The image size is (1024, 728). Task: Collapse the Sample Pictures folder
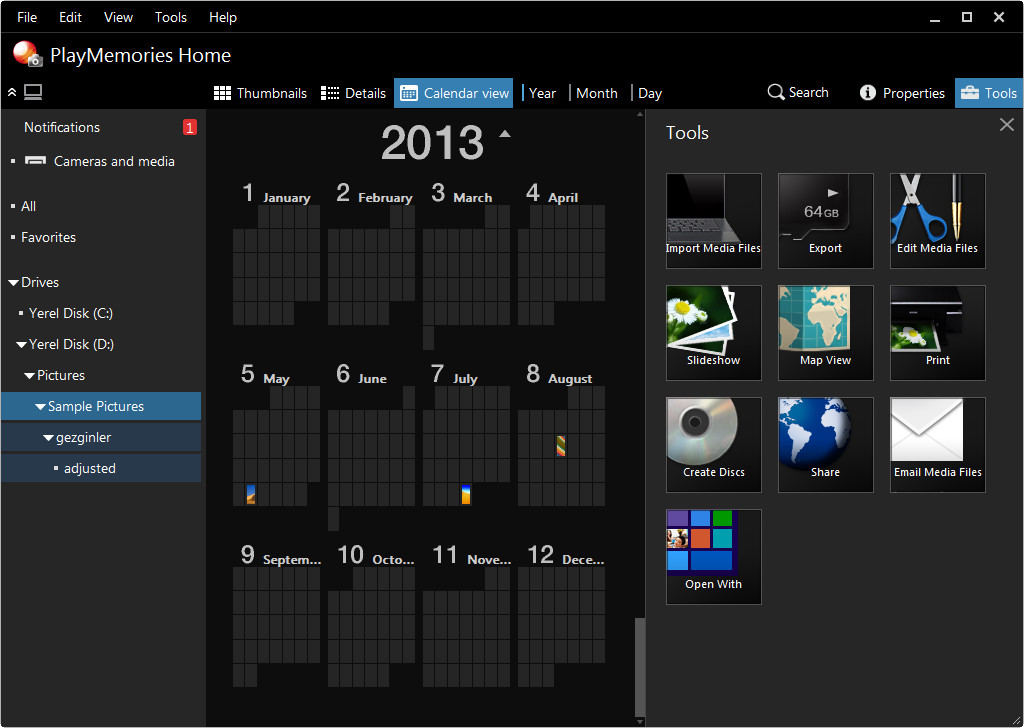(40, 407)
